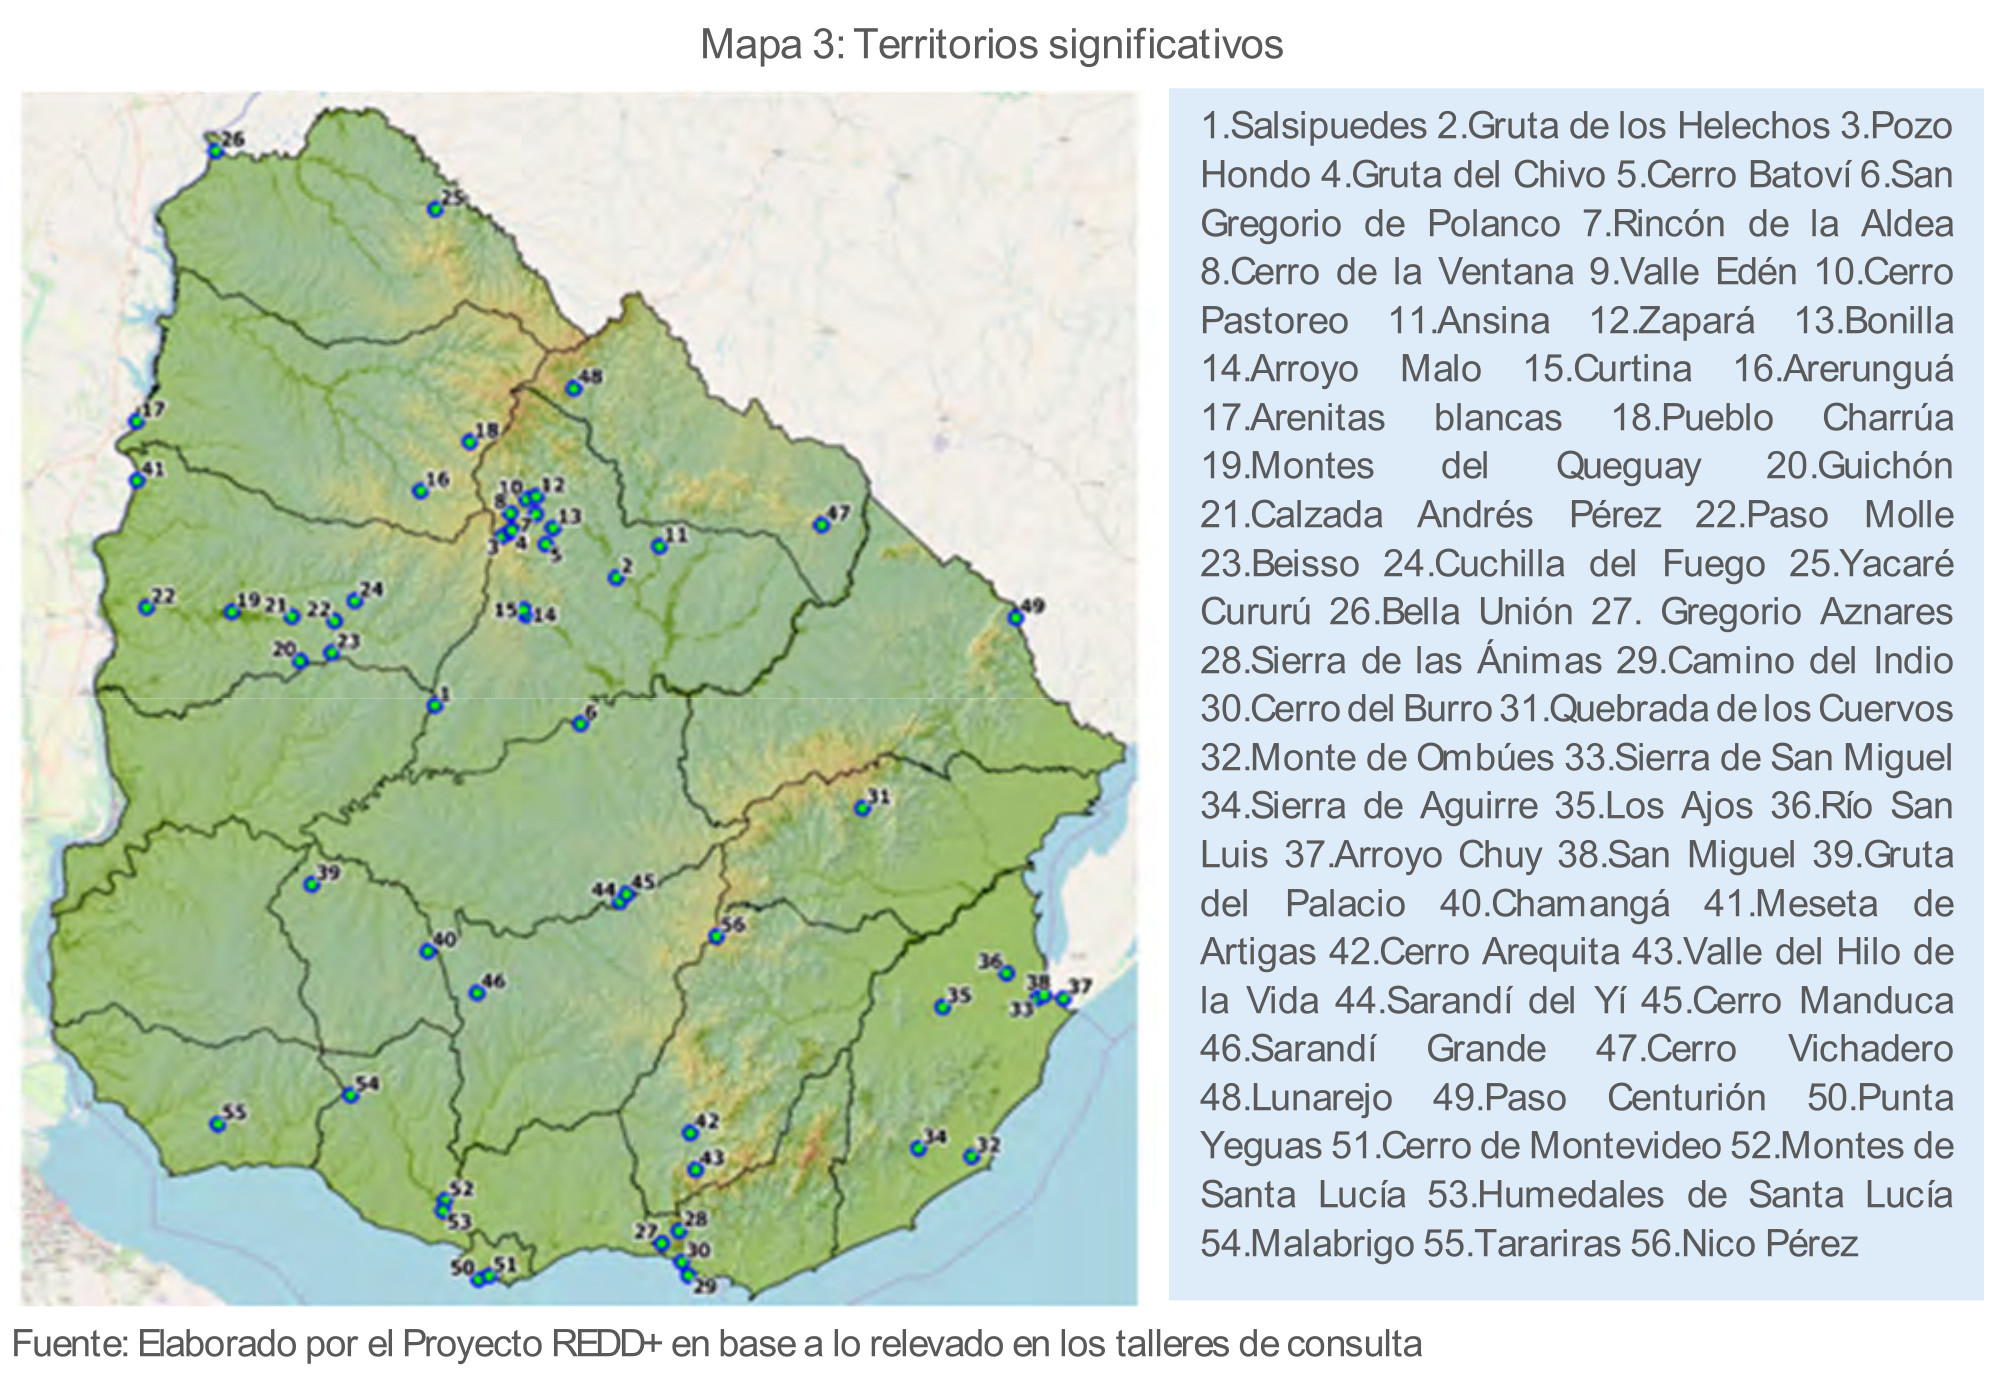Click legend entry '16.Arerunguá'

[x=1843, y=368]
